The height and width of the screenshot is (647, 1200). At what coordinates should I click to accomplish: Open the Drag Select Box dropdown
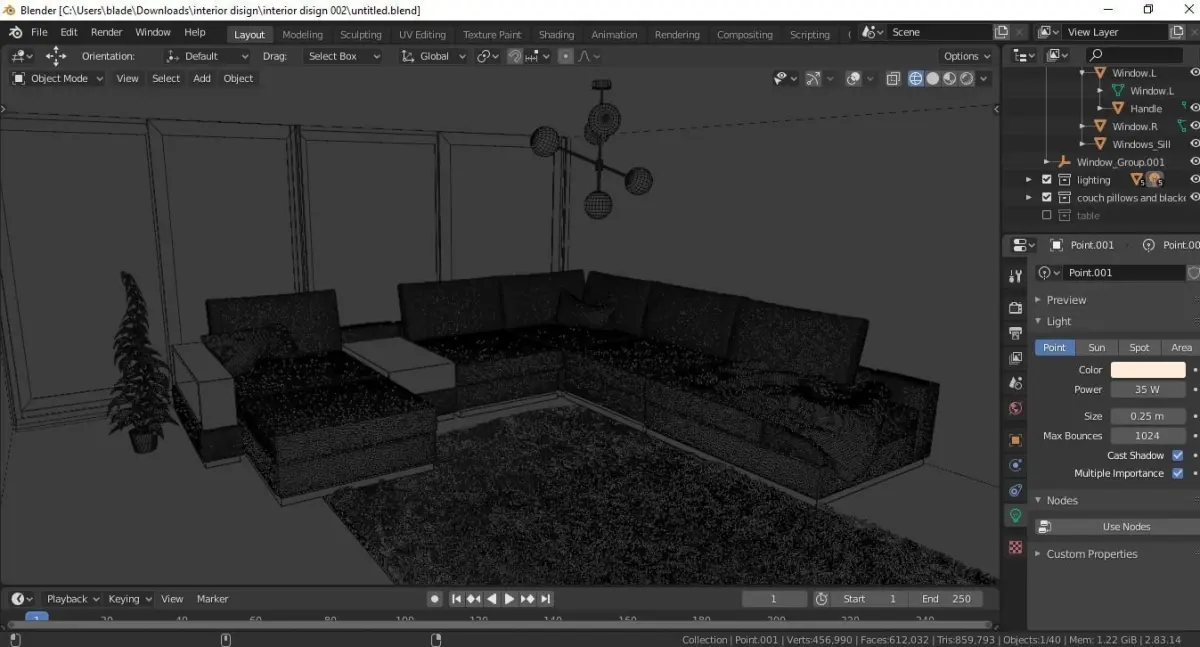(x=343, y=57)
